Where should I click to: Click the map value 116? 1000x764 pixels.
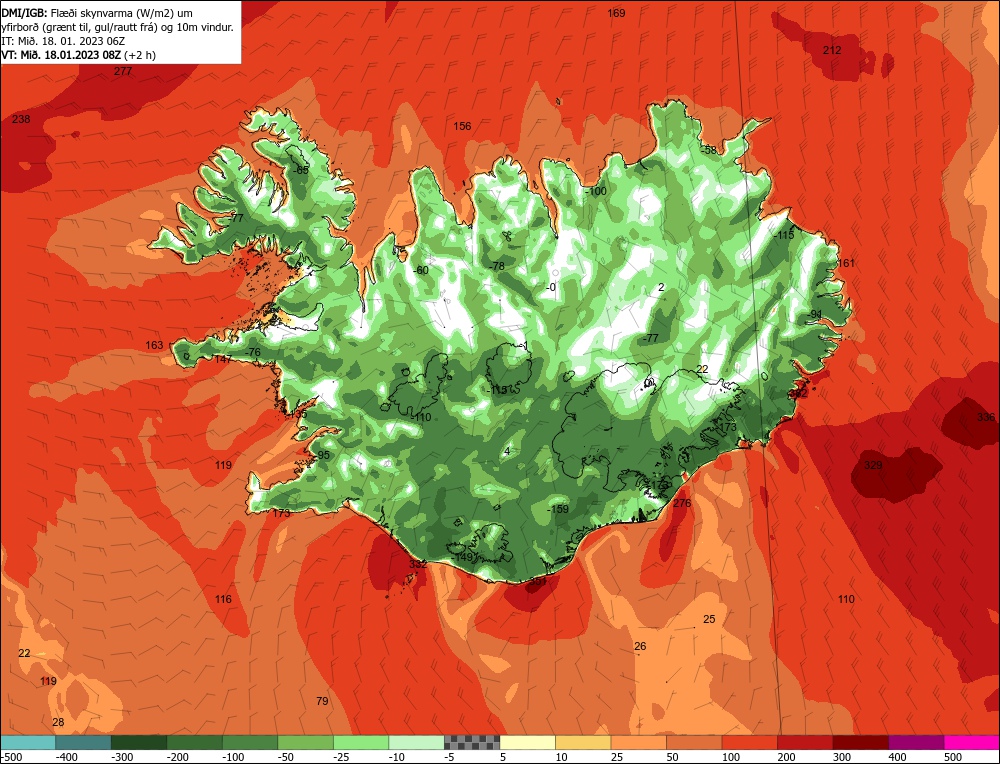[x=223, y=599]
